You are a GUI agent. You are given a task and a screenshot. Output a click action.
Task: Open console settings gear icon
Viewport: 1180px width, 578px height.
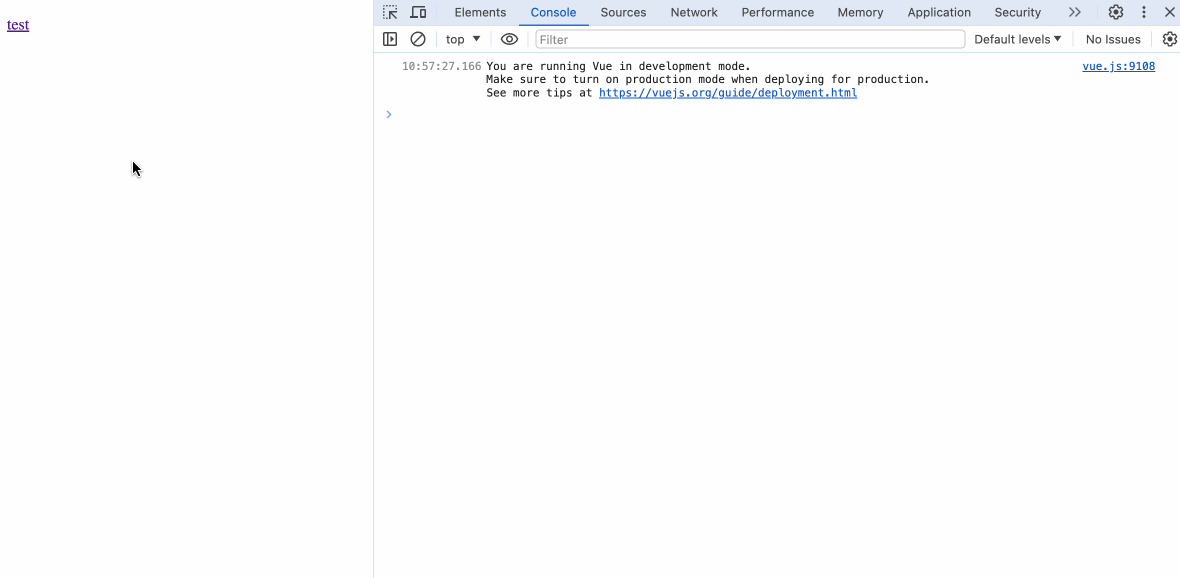[1169, 39]
